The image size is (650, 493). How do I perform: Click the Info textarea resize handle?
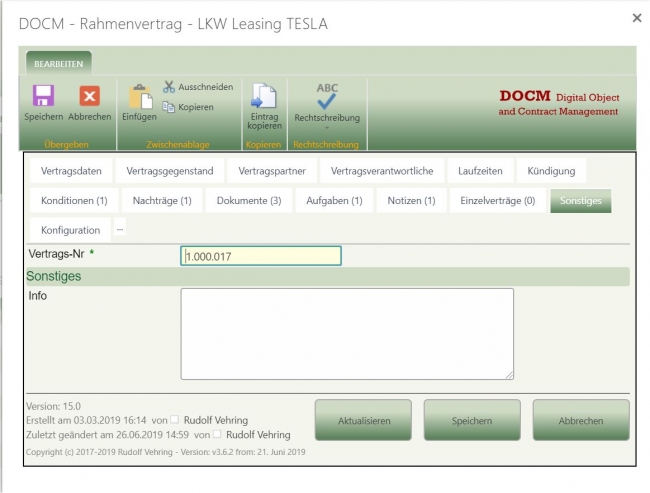point(509,375)
